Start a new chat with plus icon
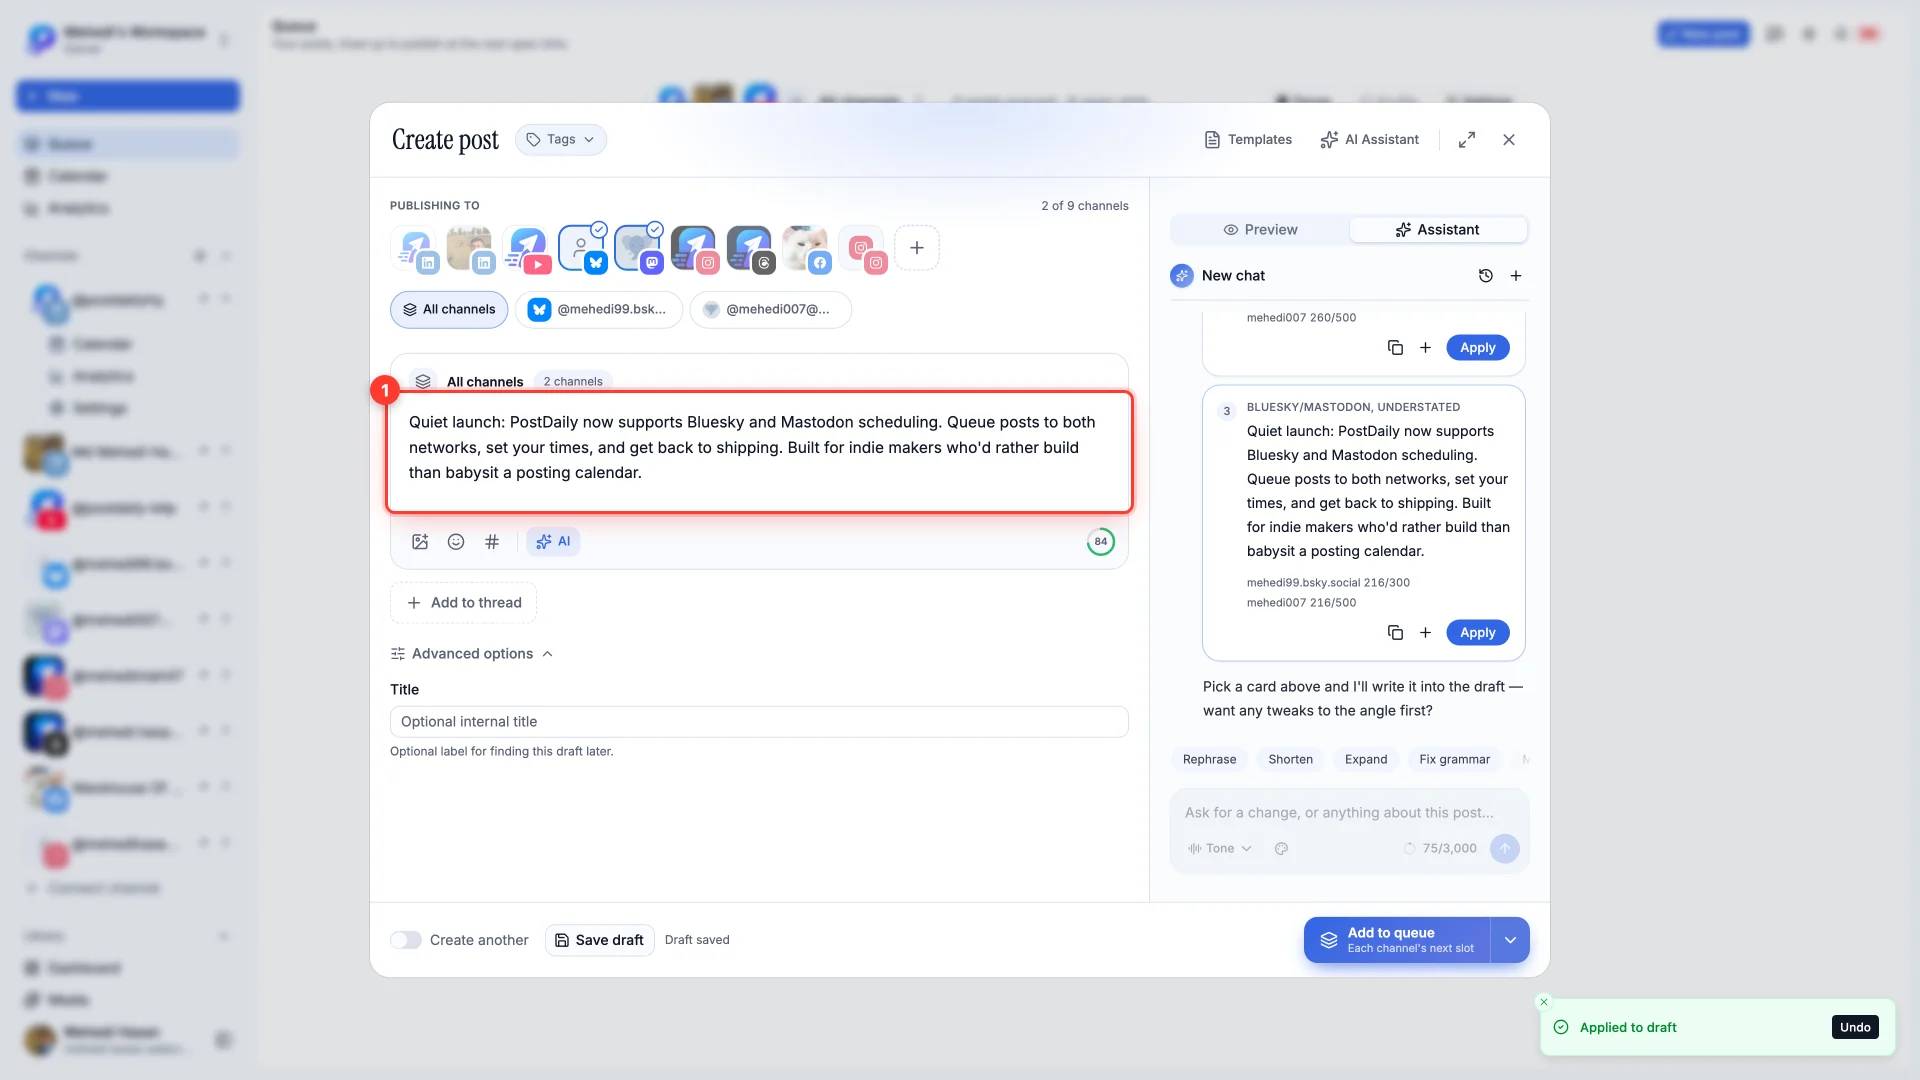 1516,276
